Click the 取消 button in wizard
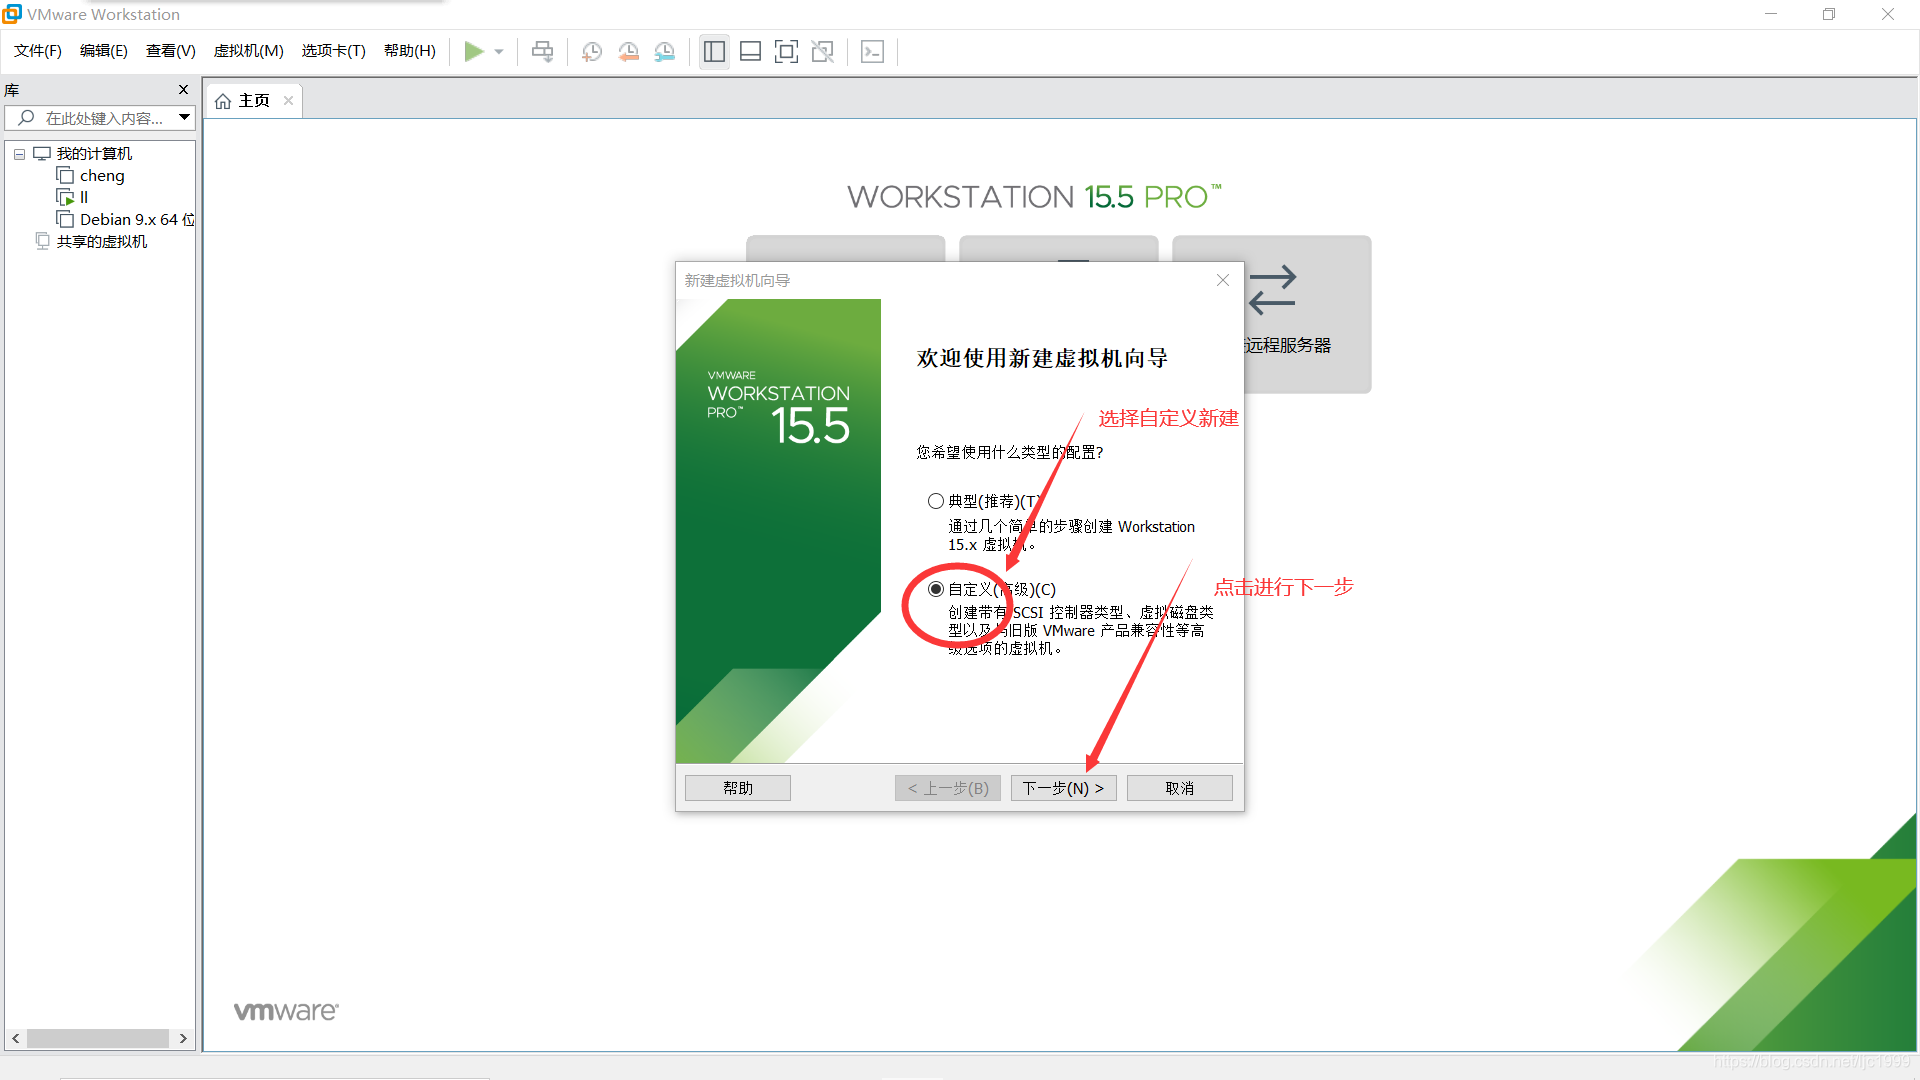 tap(1180, 788)
